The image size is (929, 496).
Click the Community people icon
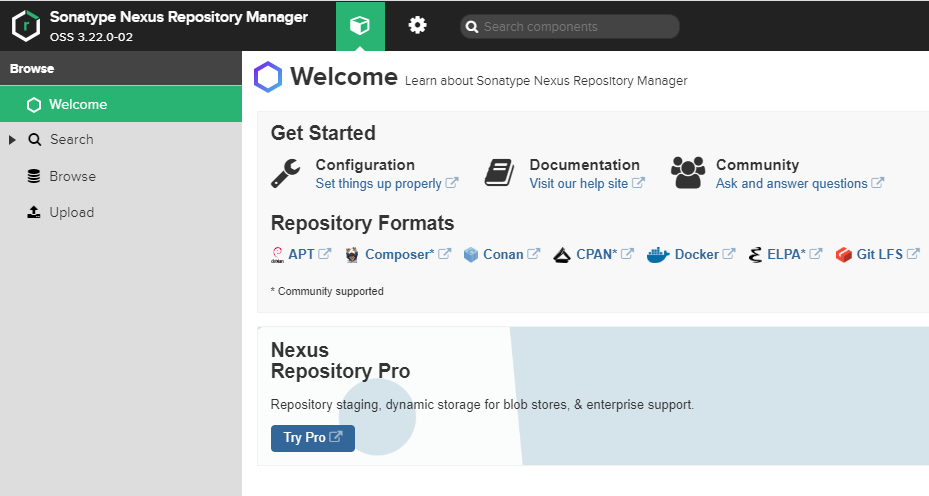click(688, 172)
